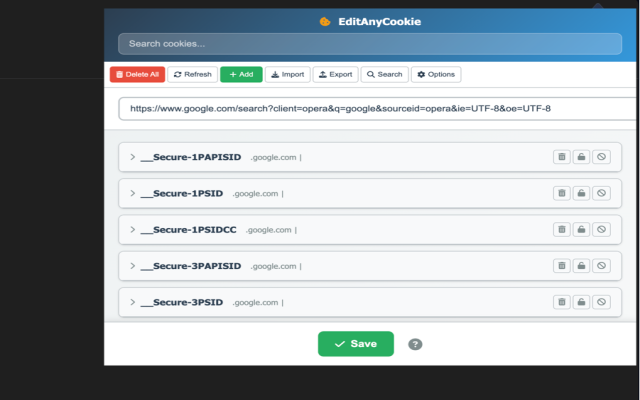Open the Options settings
Image resolution: width=640 pixels, height=400 pixels.
(436, 74)
